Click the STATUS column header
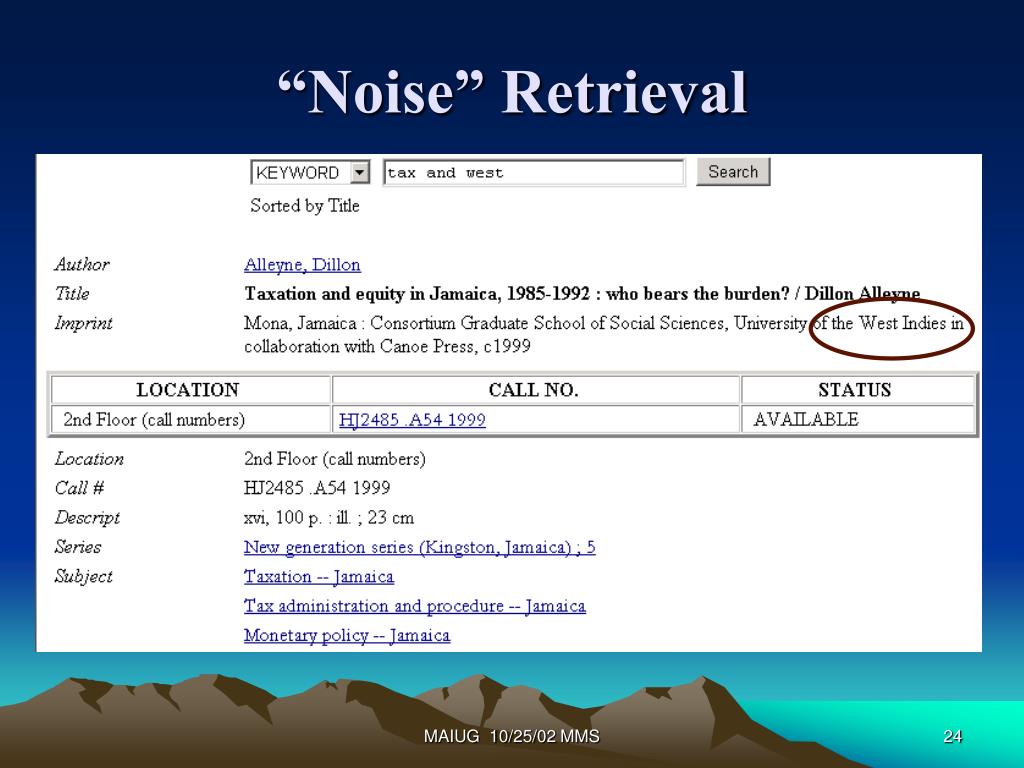1024x768 pixels. [x=858, y=390]
